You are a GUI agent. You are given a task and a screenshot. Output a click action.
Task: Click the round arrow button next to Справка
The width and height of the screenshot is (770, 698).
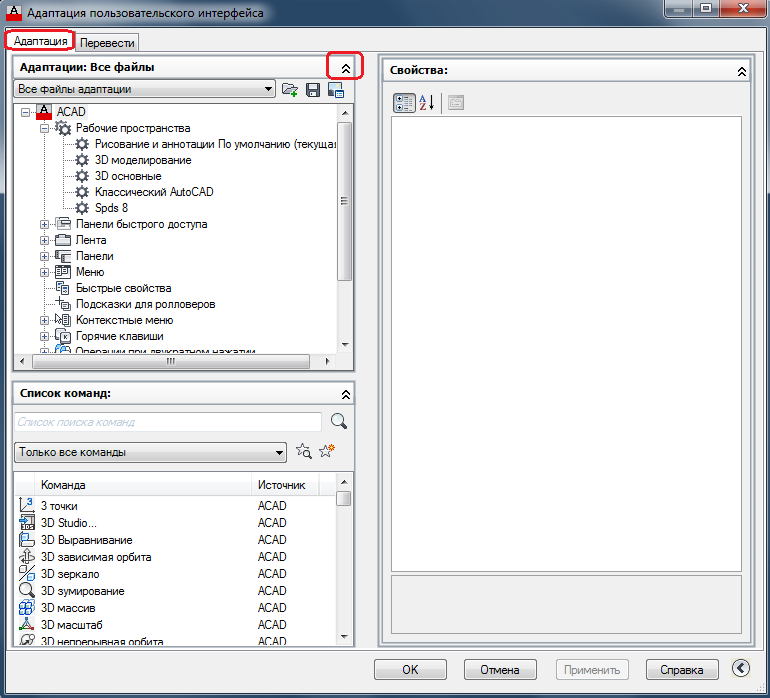(x=741, y=668)
